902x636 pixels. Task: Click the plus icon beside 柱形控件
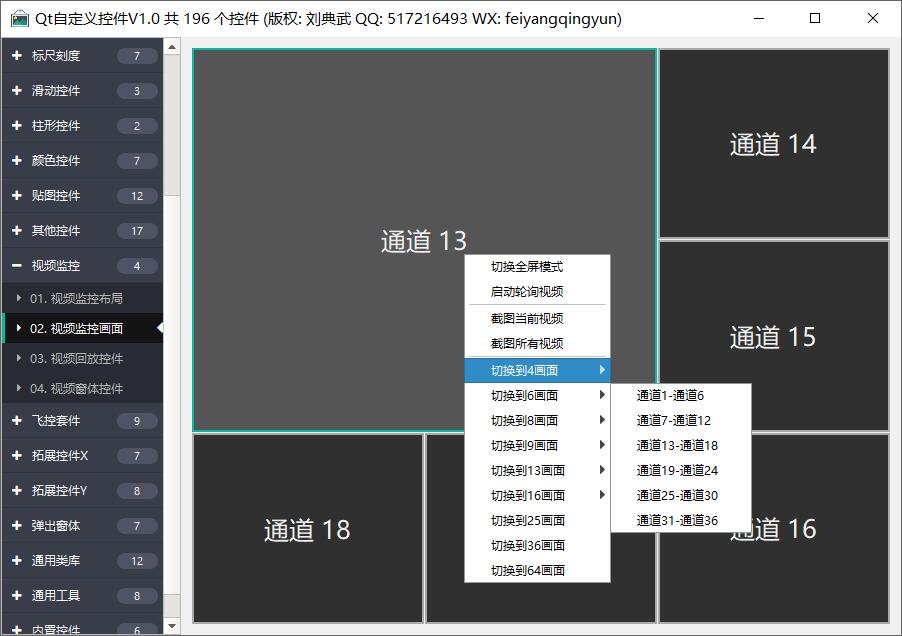[x=17, y=126]
